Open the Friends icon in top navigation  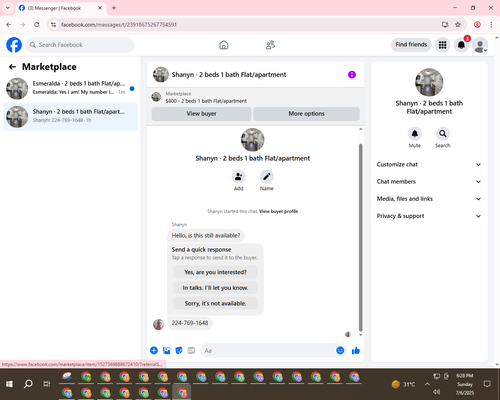point(270,45)
